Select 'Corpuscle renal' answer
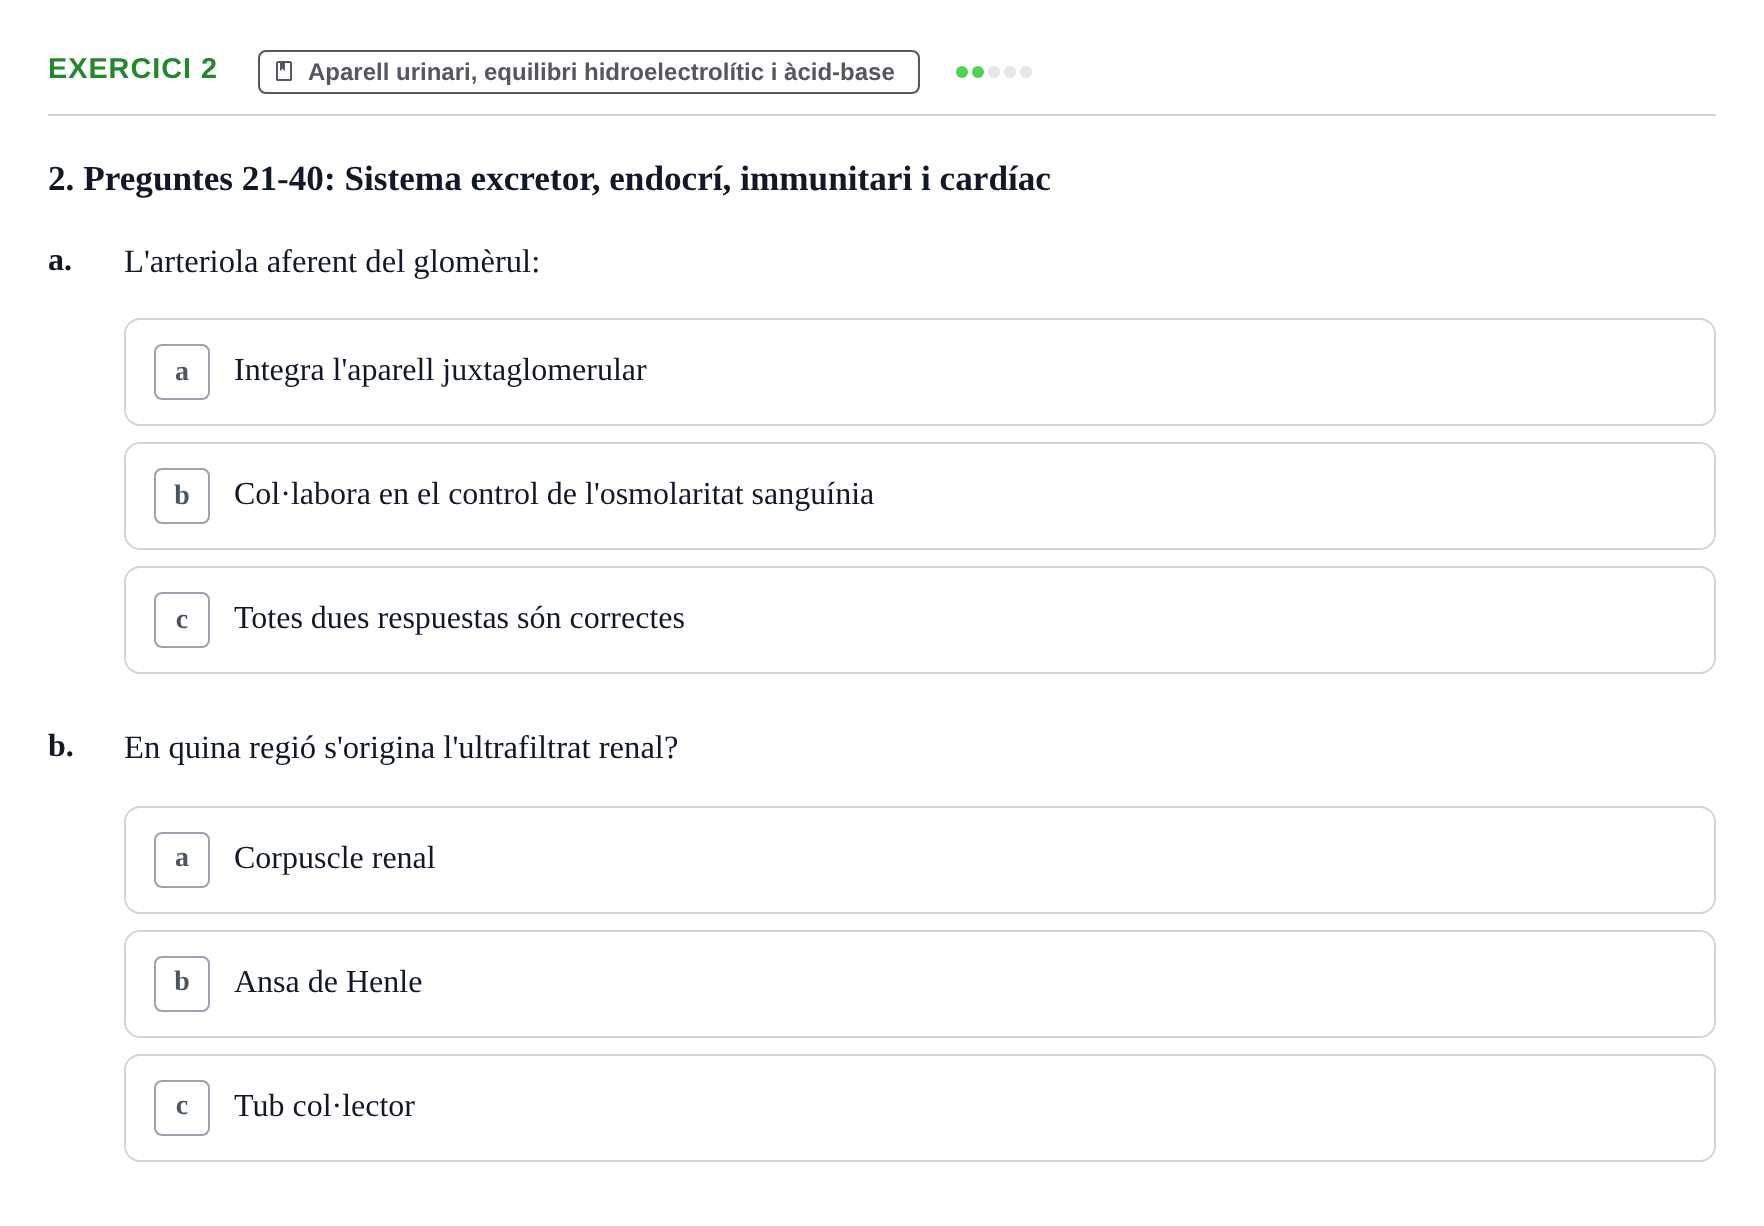Image resolution: width=1764 pixels, height=1226 pixels. pyautogui.click(x=919, y=860)
